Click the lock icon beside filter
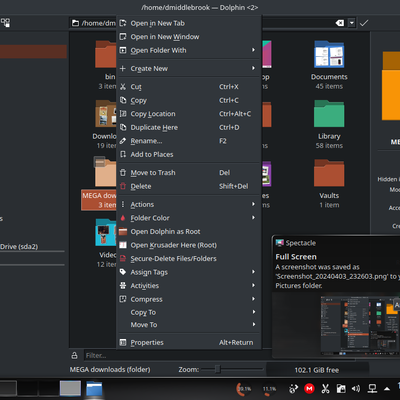The height and width of the screenshot is (400, 400). point(74,355)
